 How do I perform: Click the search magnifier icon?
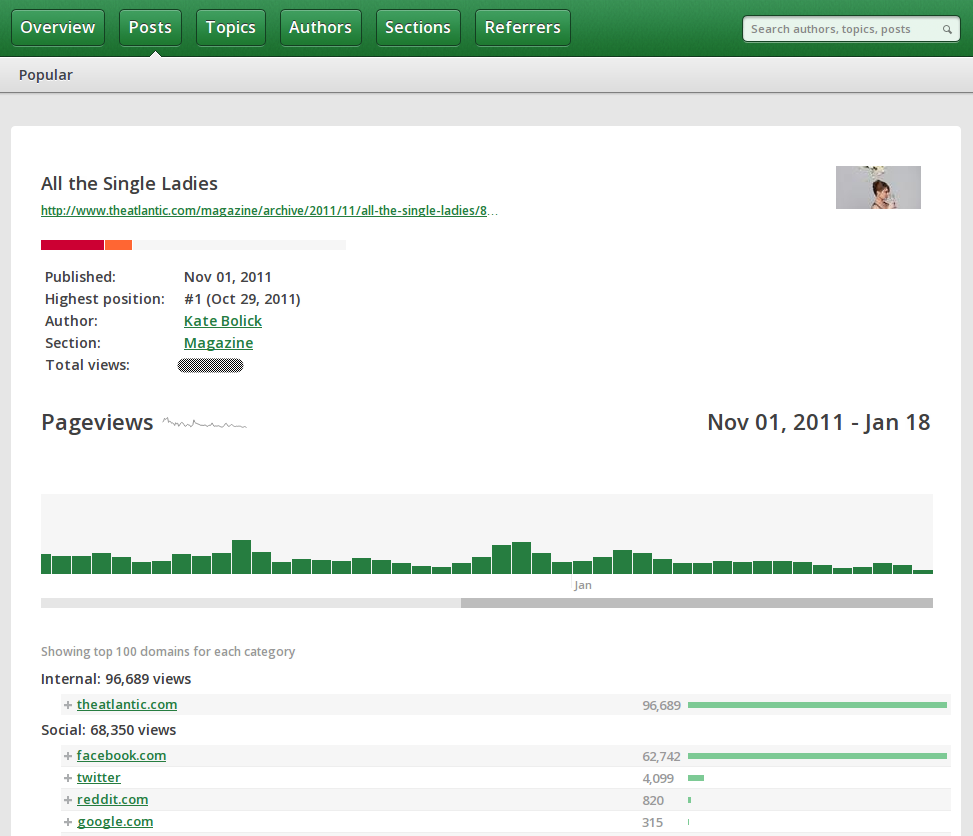(947, 30)
